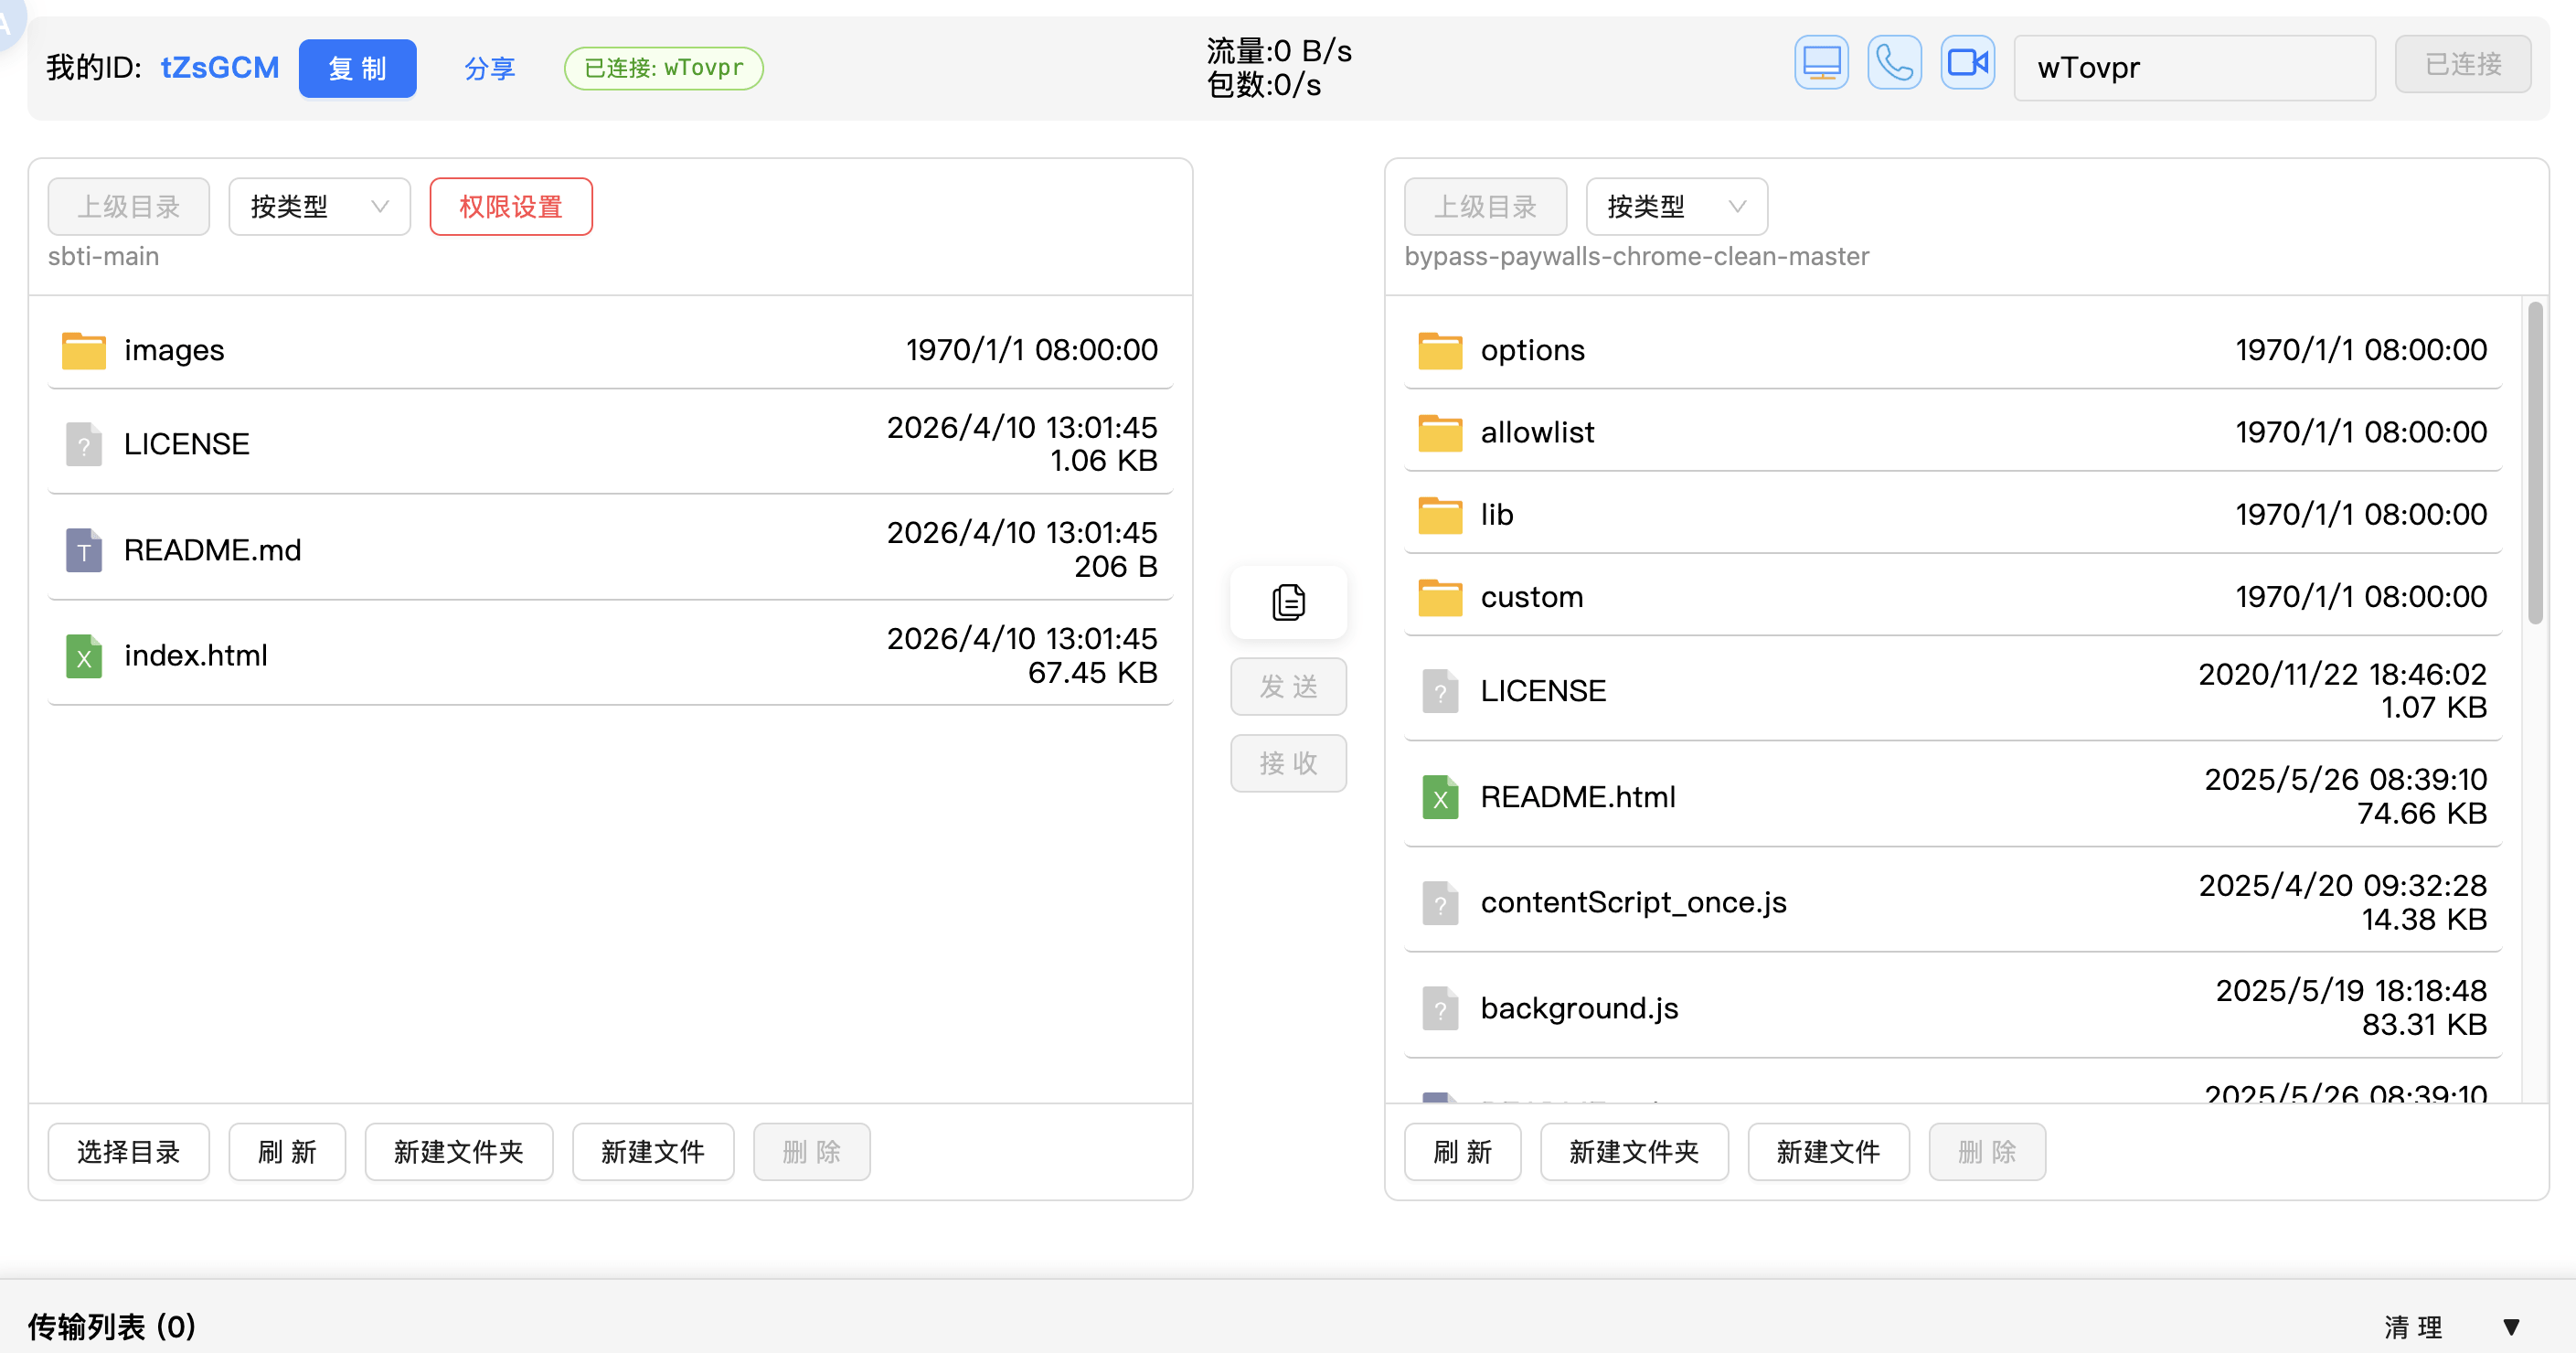
Task: Start video call with camera icon
Action: tap(1967, 64)
